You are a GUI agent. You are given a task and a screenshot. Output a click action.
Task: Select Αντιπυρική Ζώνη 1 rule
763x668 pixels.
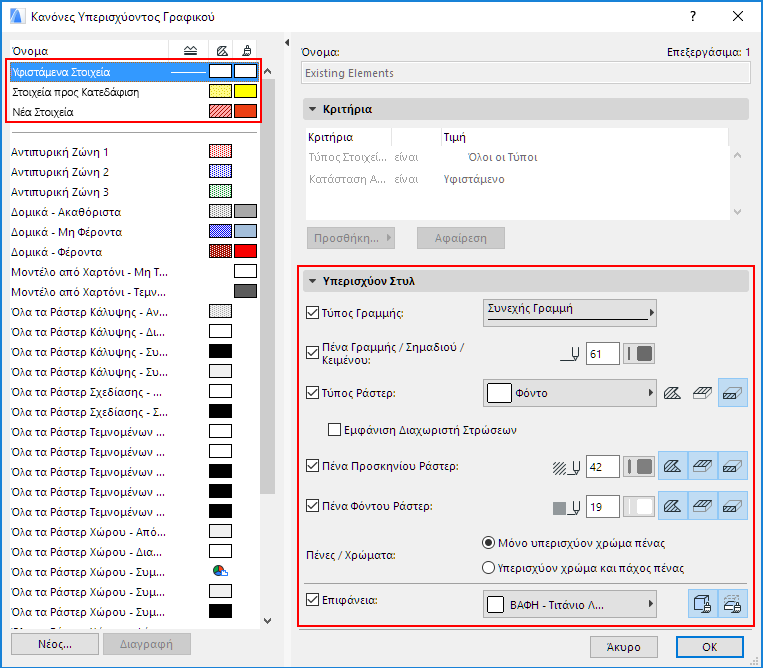tap(134, 152)
